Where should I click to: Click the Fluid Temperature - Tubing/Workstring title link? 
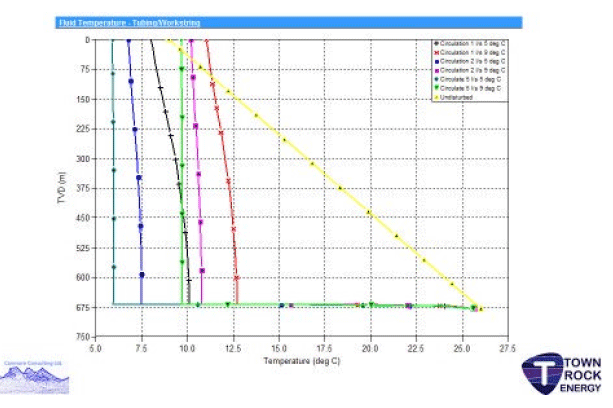pyautogui.click(x=129, y=23)
